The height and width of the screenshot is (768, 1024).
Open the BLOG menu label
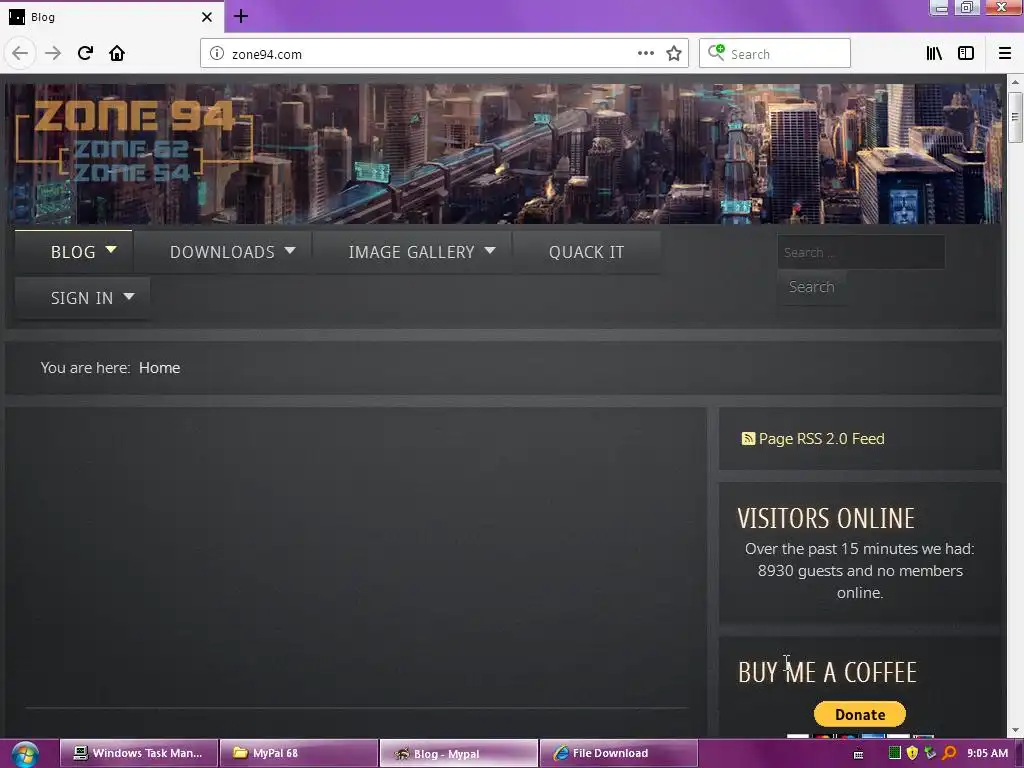click(x=73, y=252)
